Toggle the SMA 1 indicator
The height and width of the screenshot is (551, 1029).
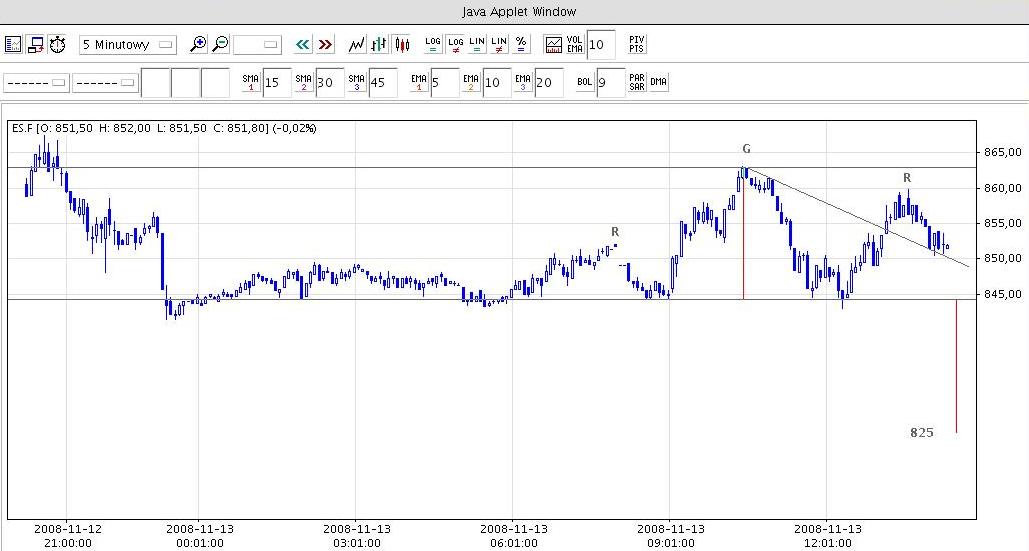[251, 82]
